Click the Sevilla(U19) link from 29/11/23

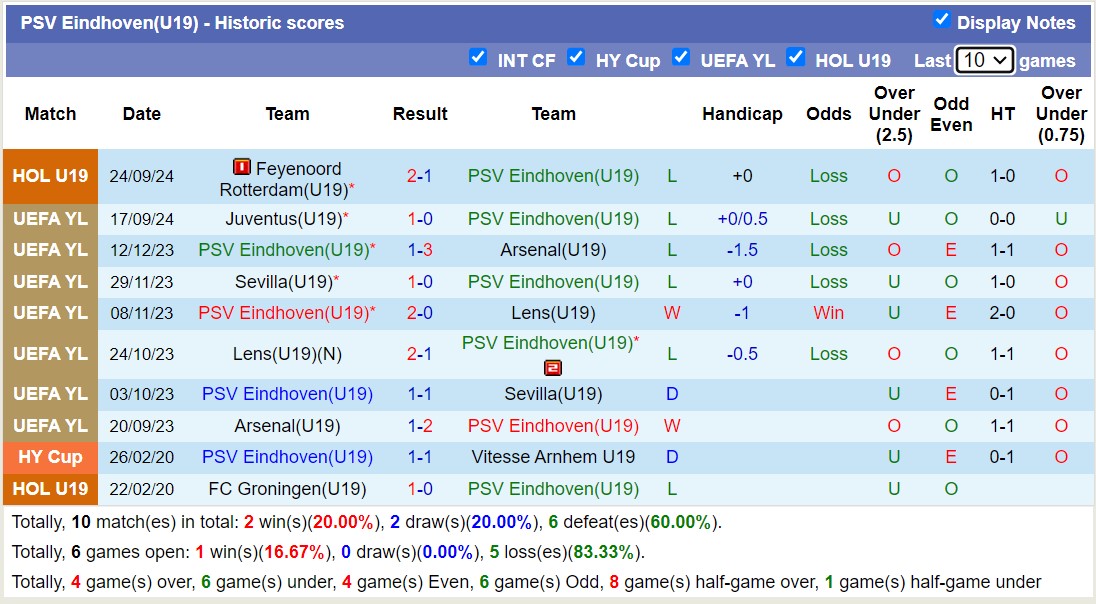point(287,282)
